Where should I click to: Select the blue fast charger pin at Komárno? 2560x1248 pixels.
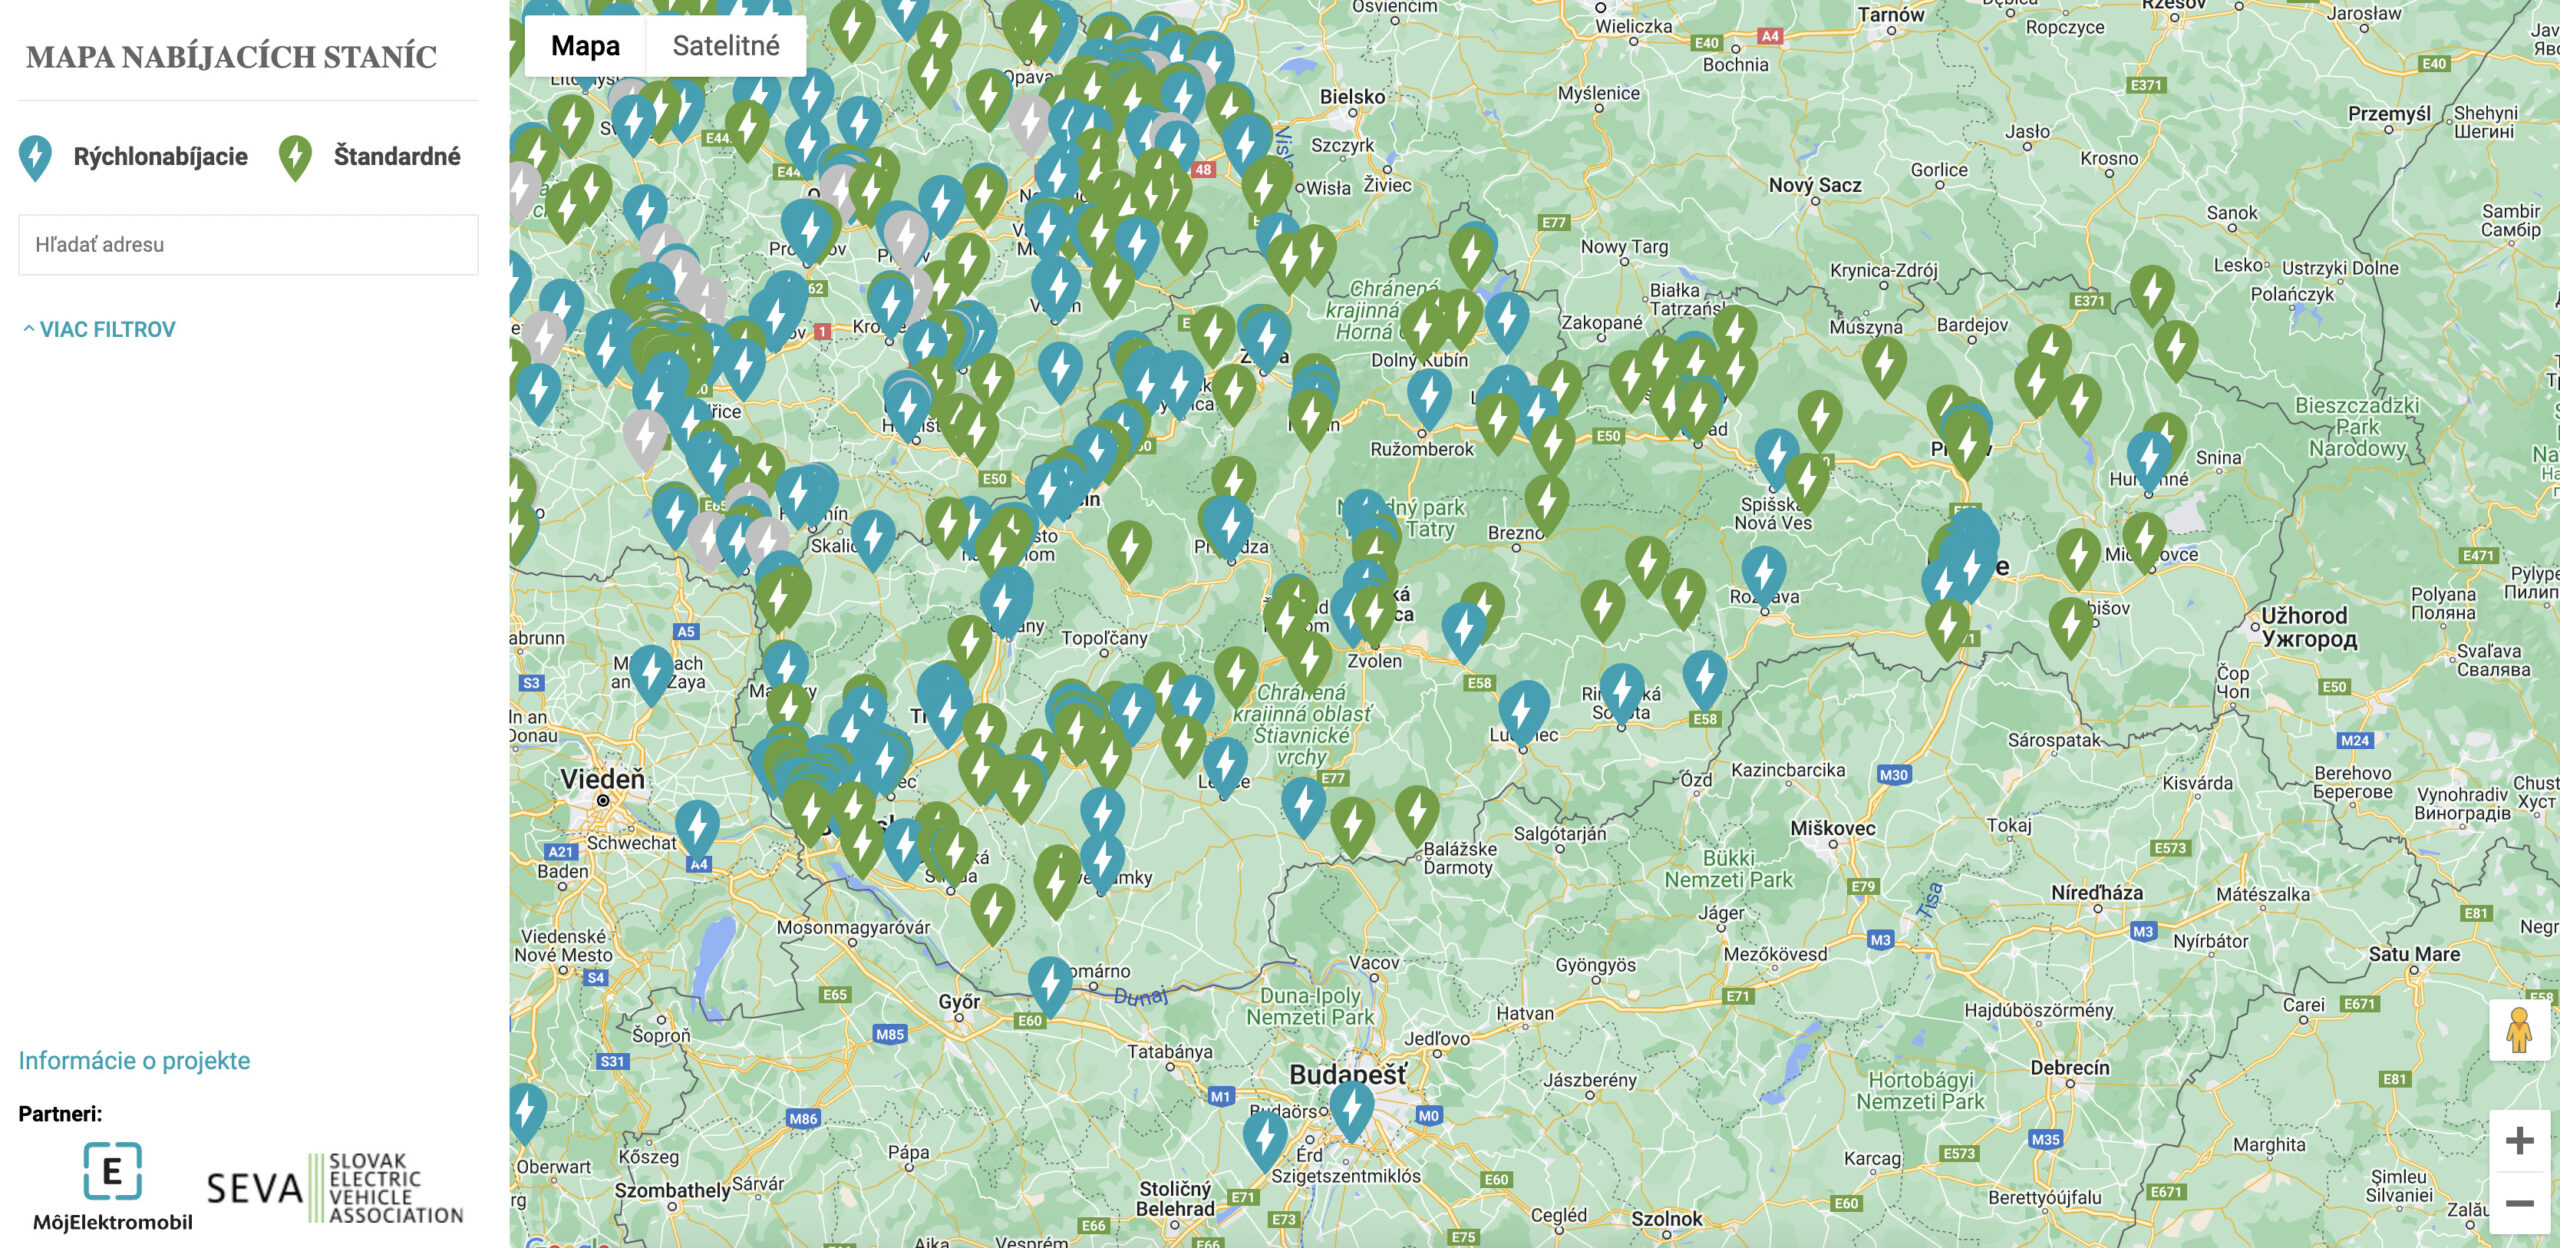coord(1050,984)
